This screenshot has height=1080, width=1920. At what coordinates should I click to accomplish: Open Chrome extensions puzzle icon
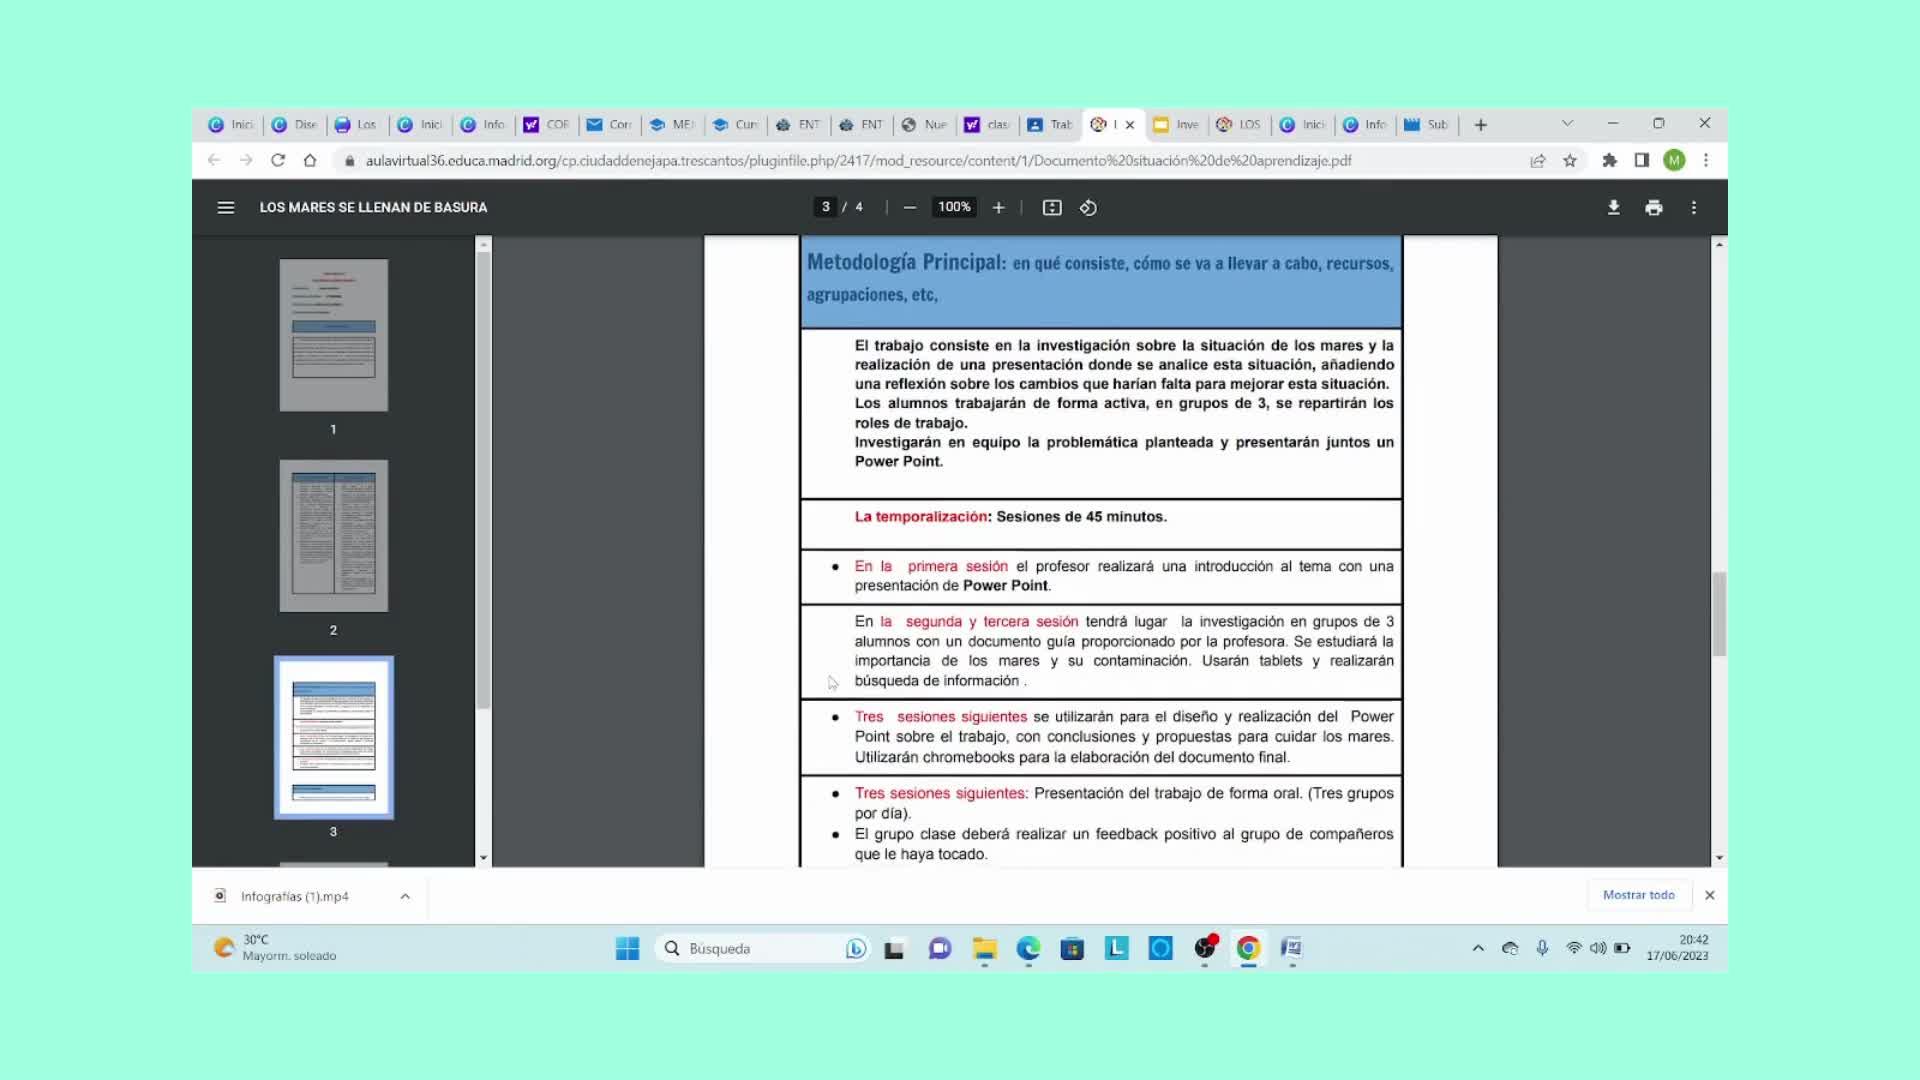tap(1609, 160)
